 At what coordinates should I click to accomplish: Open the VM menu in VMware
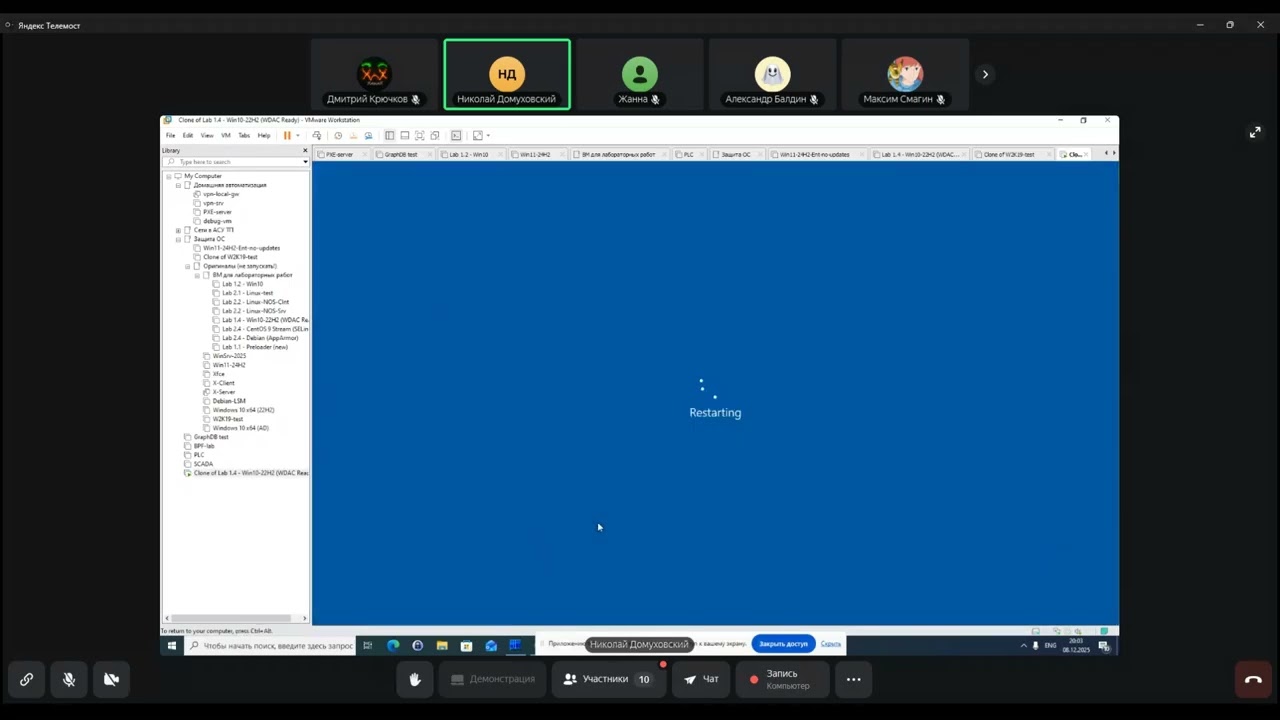[x=226, y=135]
